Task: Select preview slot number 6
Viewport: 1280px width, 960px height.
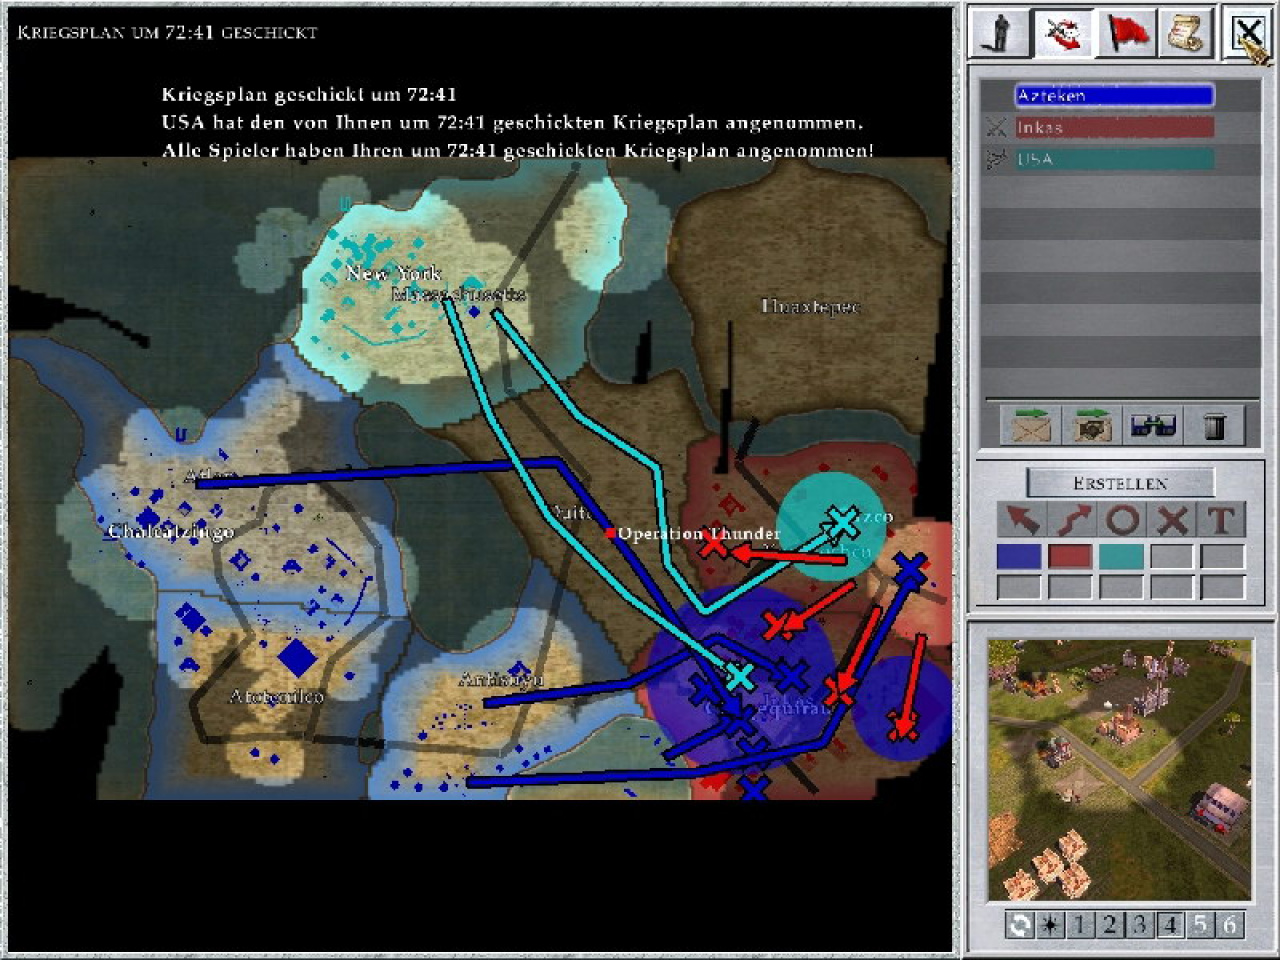Action: point(1229,925)
